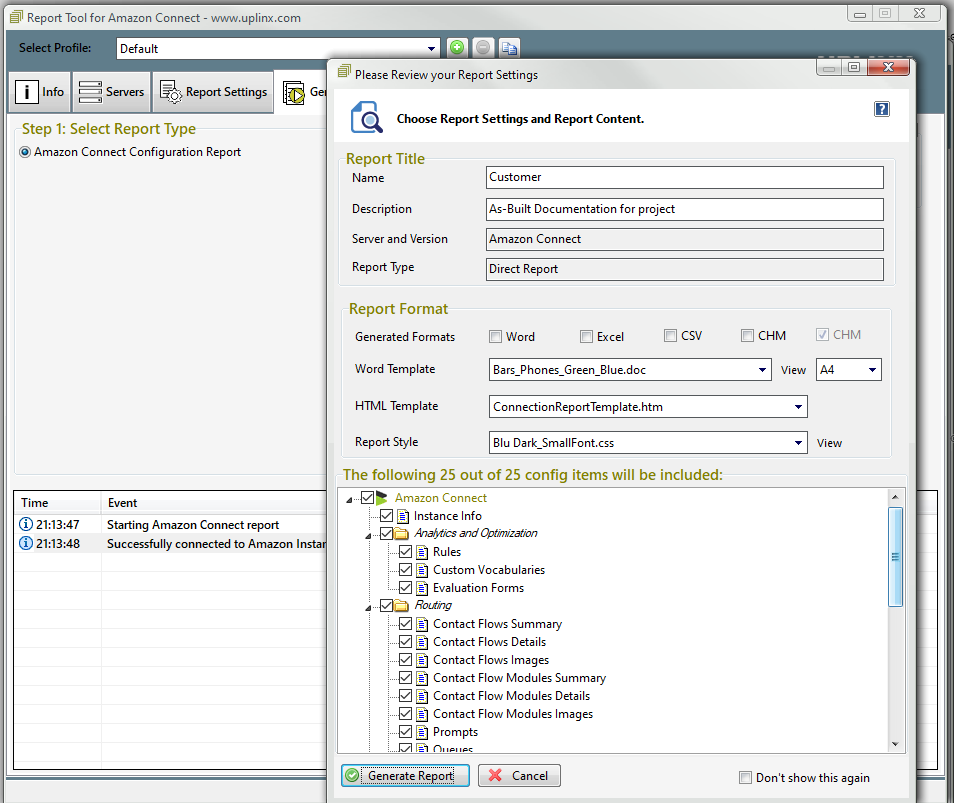Screen dimensions: 954x803
Task: Open the Word Template dropdown
Action: 762,370
